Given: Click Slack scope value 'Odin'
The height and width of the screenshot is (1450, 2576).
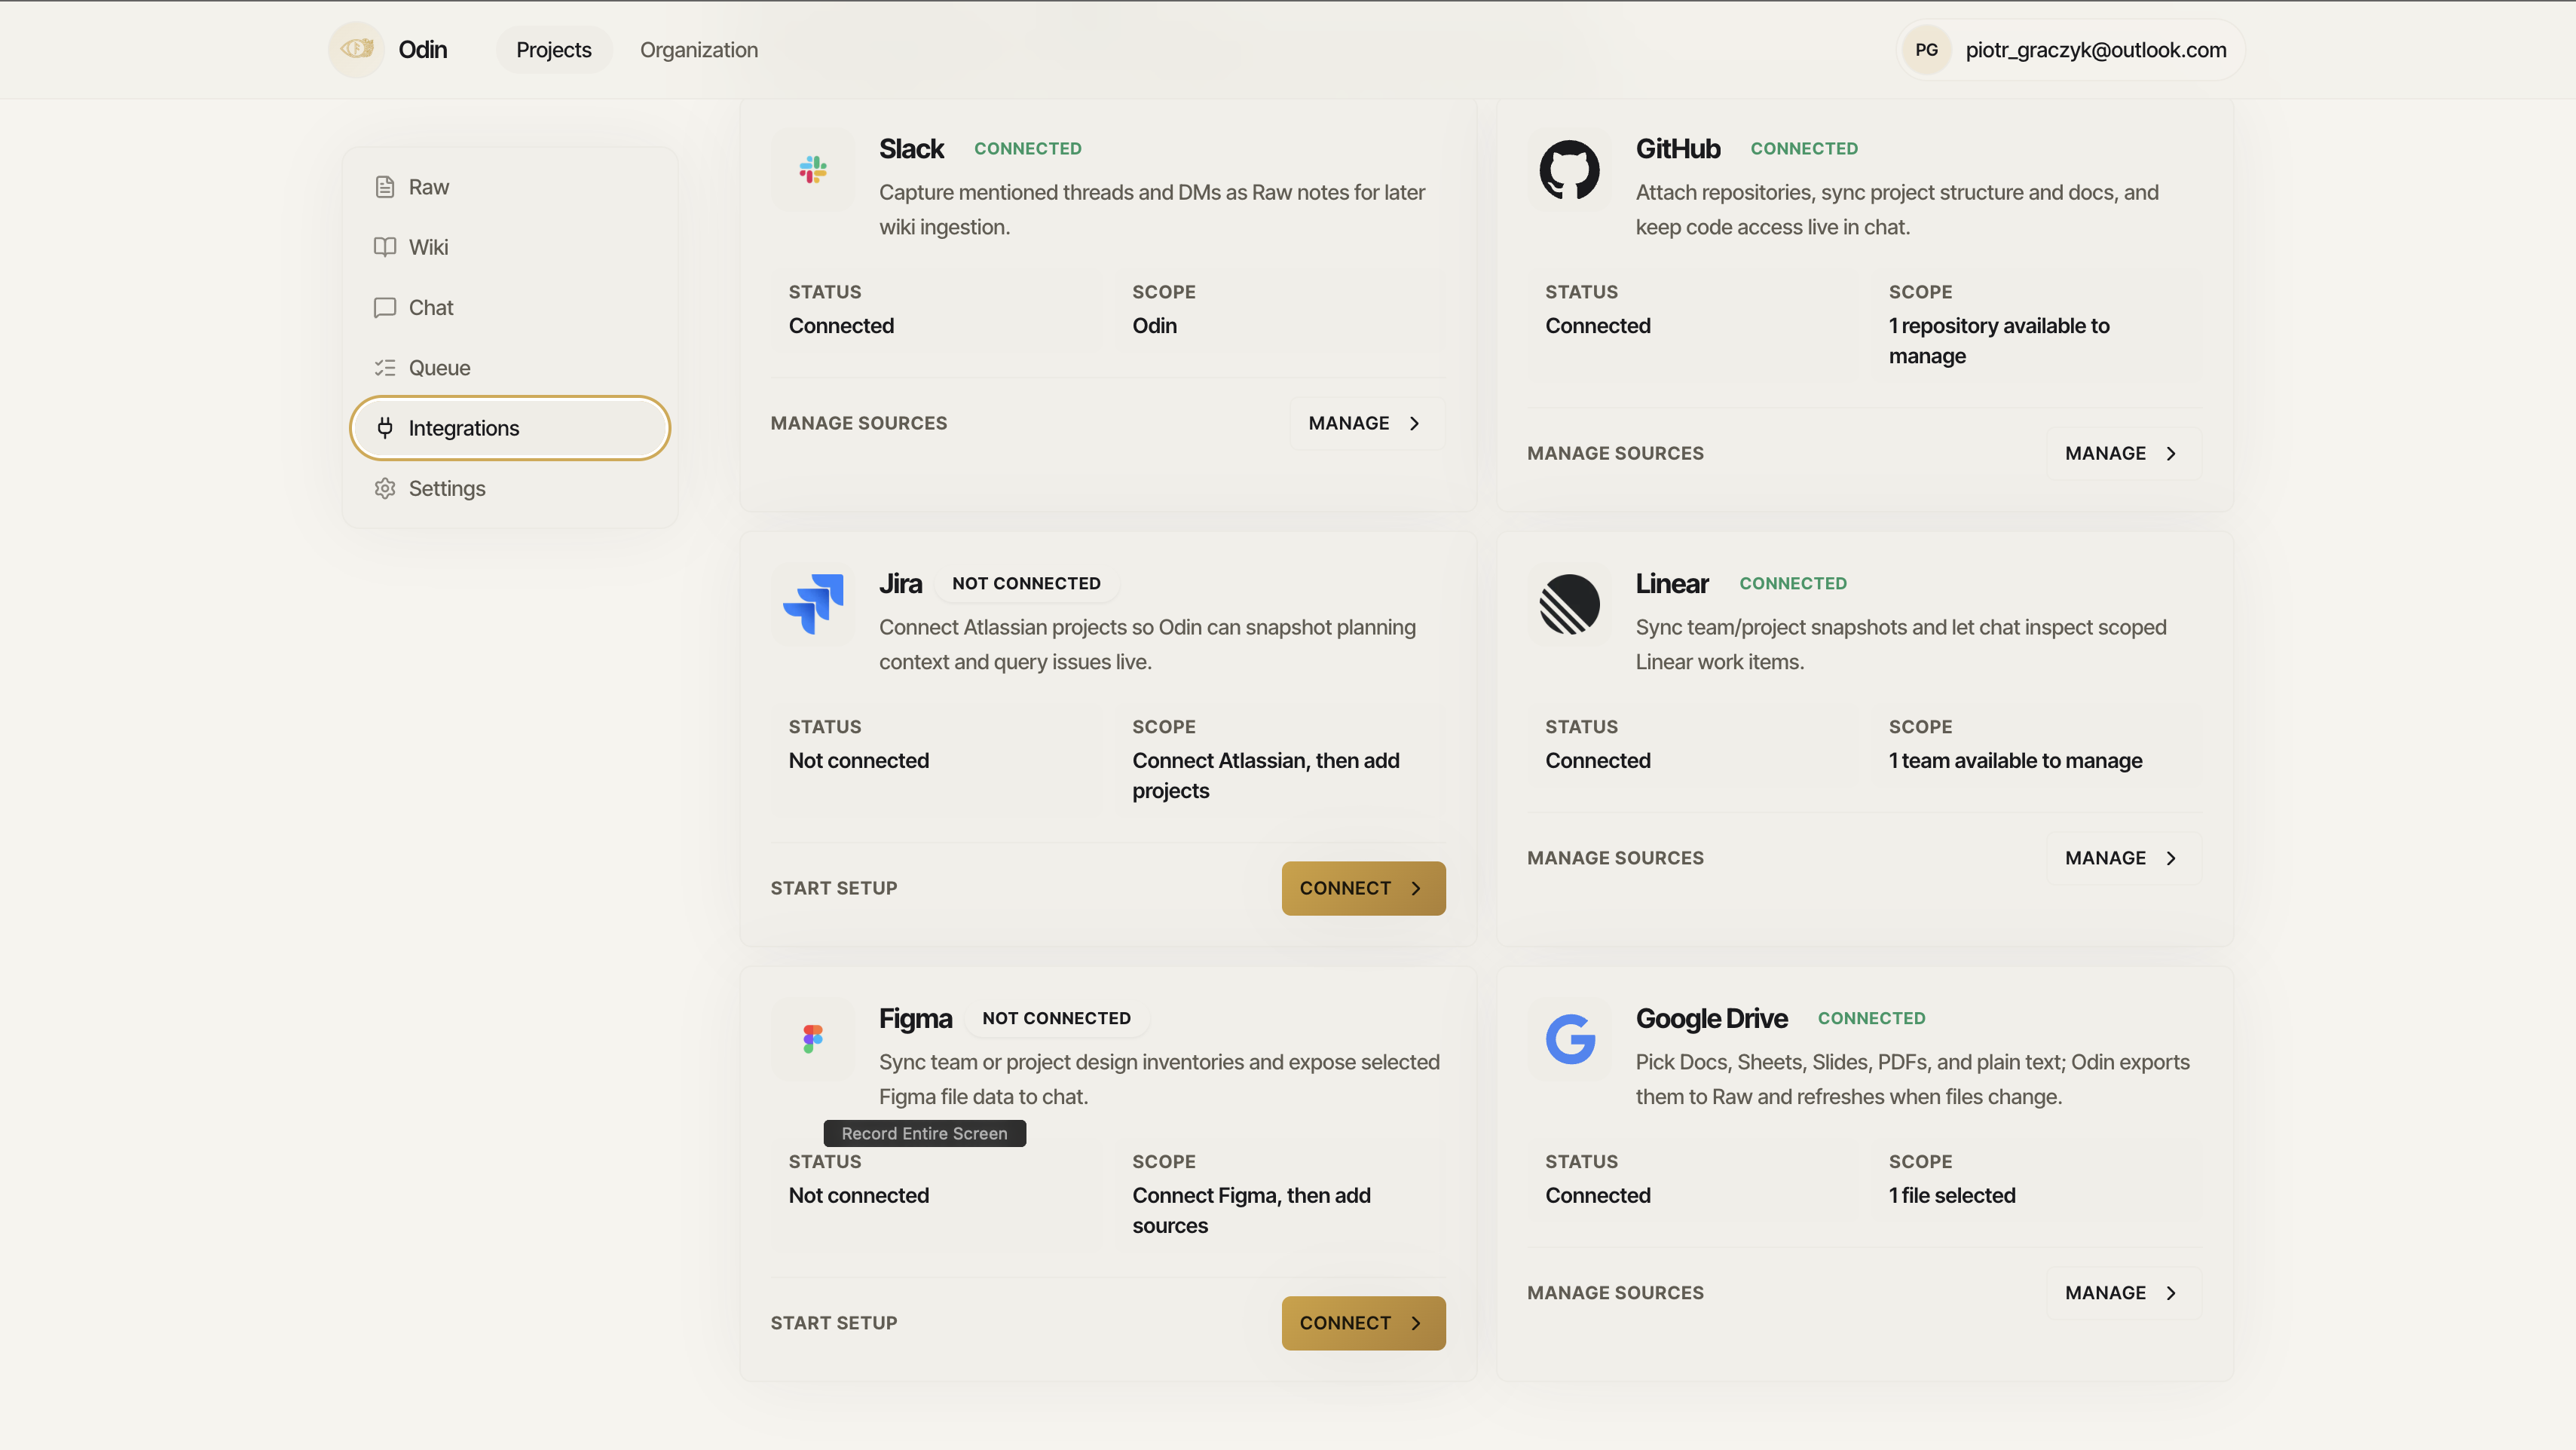Looking at the screenshot, I should coord(1154,326).
